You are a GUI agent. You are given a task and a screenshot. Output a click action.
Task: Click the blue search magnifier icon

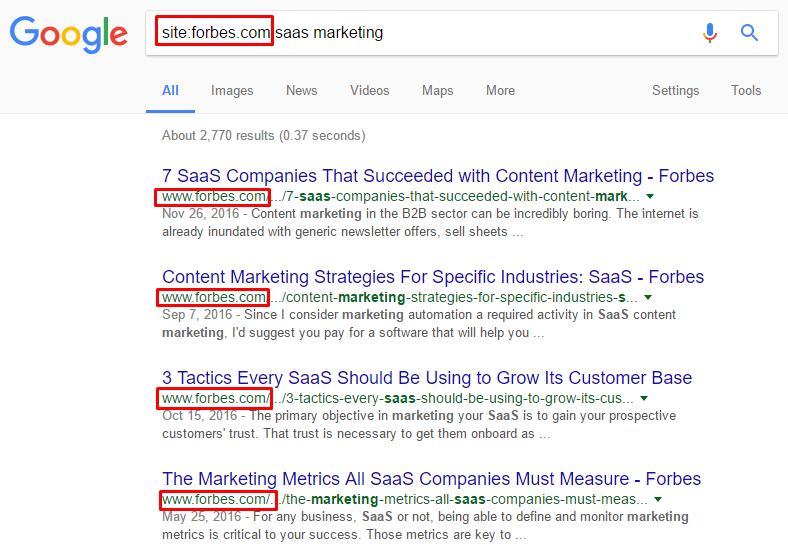point(749,33)
